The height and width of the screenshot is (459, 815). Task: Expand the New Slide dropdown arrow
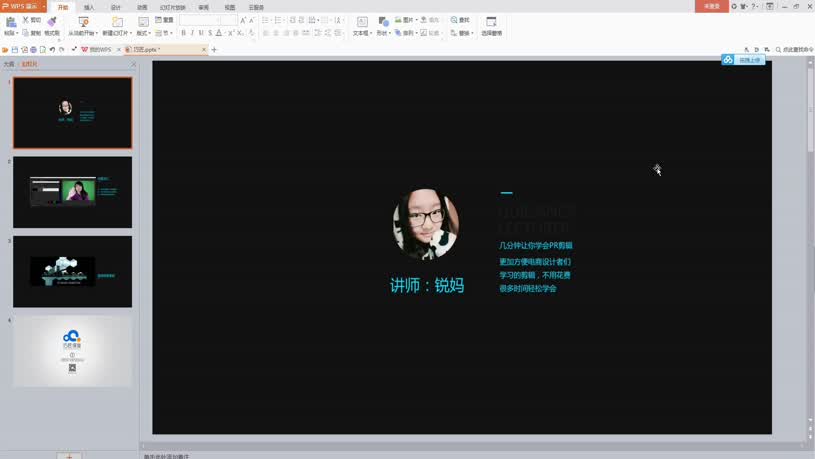pyautogui.click(x=129, y=33)
